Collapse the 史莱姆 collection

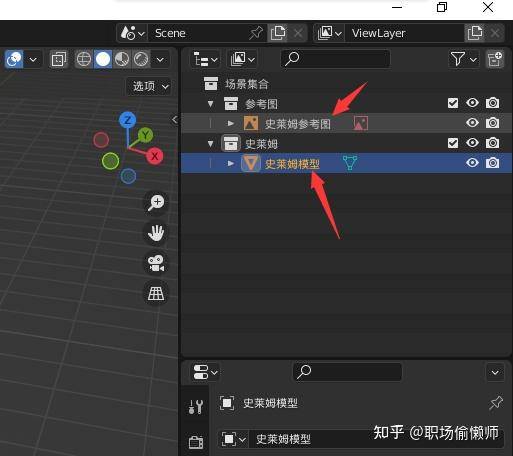[x=210, y=144]
